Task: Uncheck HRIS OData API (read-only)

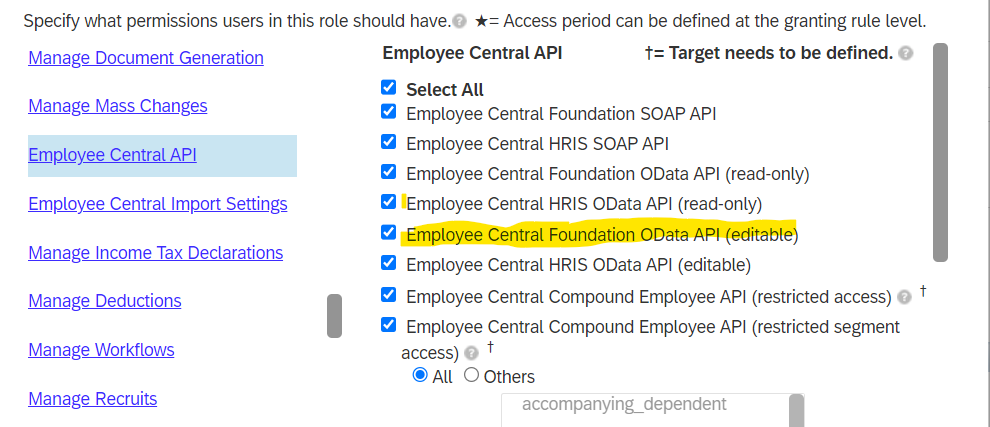Action: click(389, 202)
